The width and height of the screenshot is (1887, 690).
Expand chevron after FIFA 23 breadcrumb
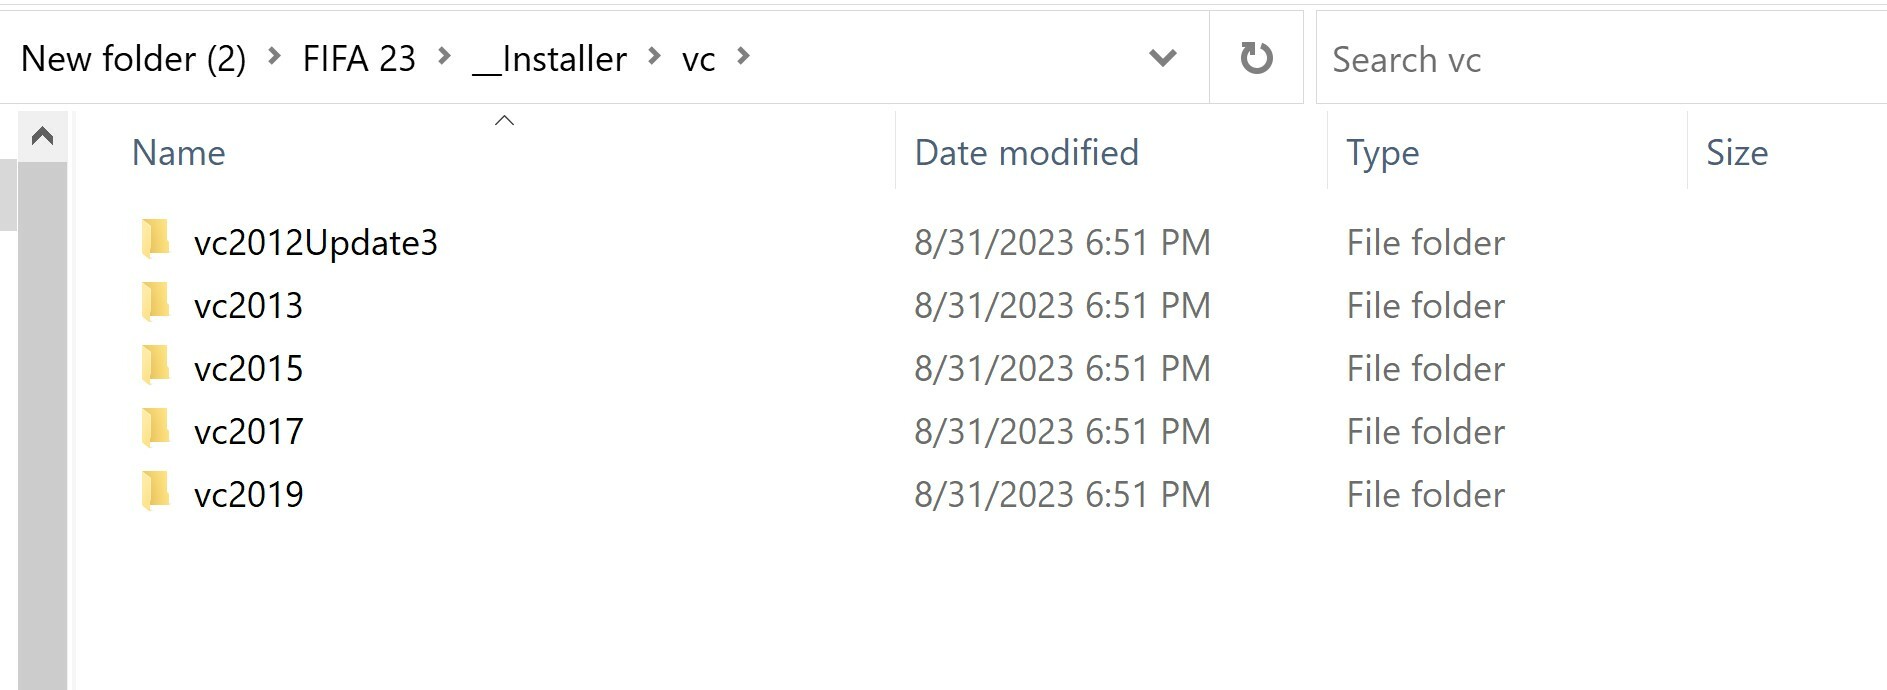444,57
